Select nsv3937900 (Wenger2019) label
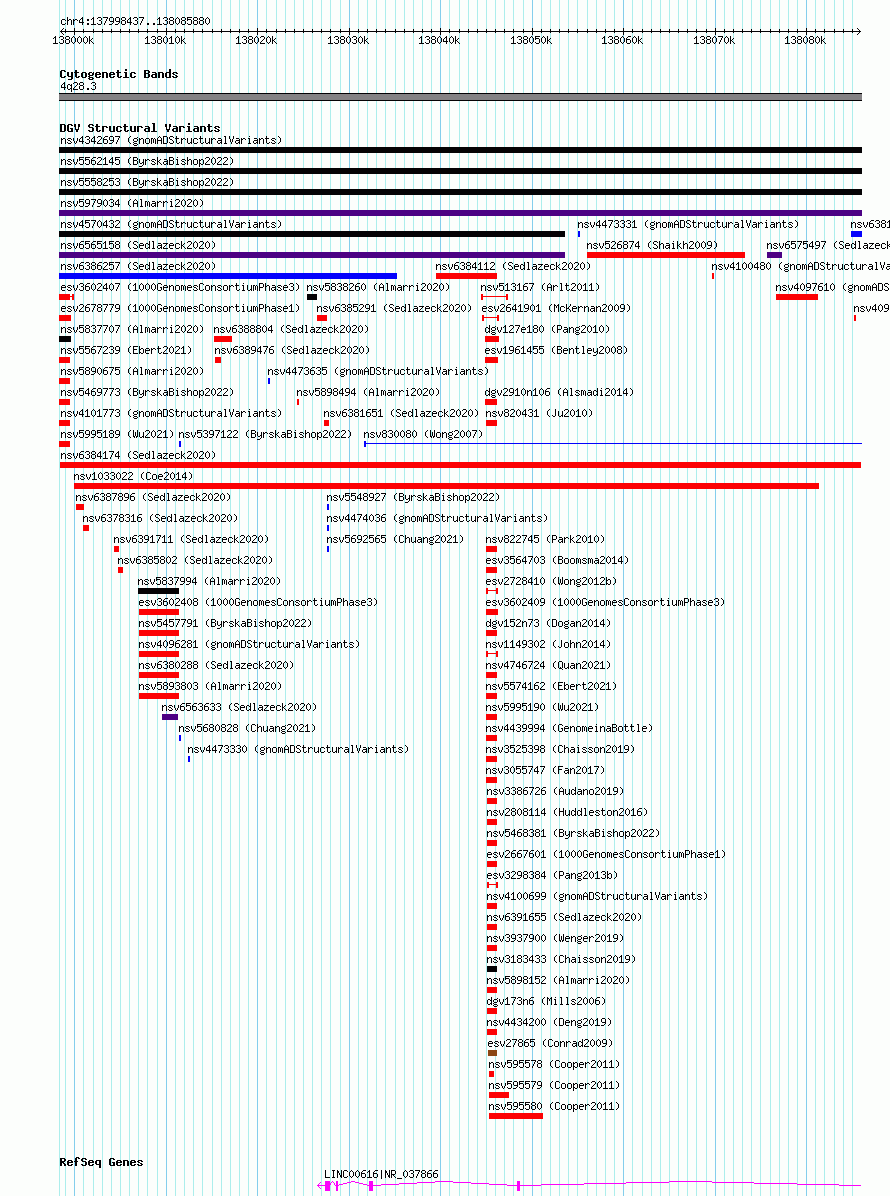The image size is (890, 1196). tap(555, 938)
